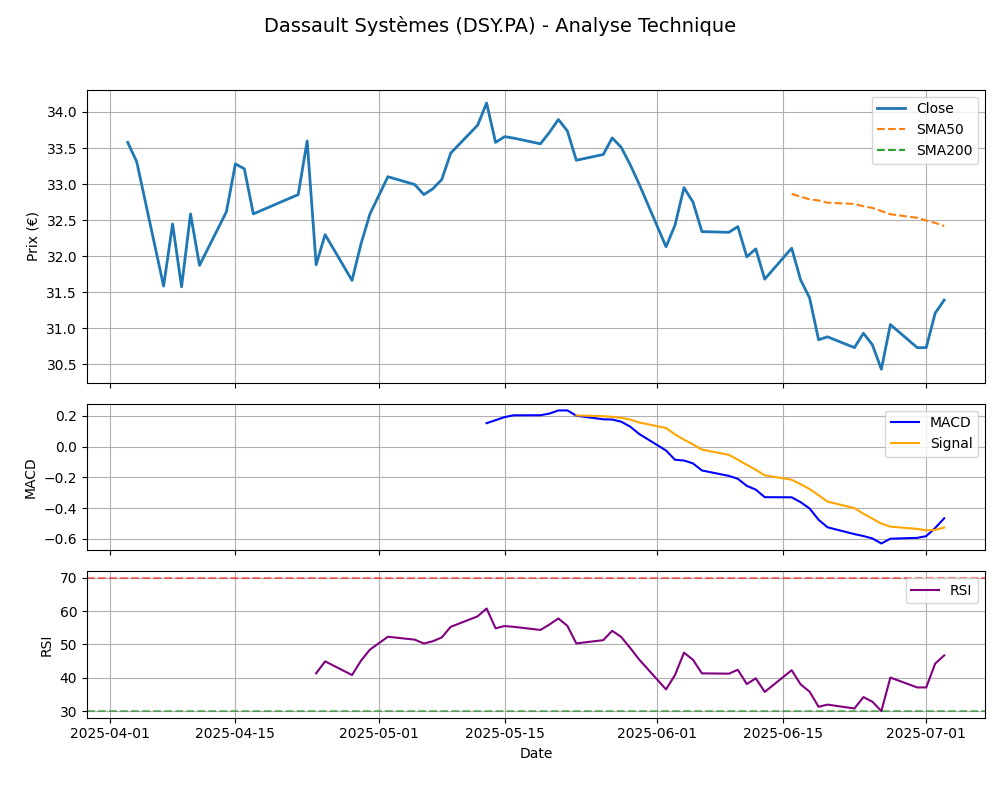Viewport: 1000px width, 800px height.
Task: Select the "MACD" legend label
Action: 950,422
